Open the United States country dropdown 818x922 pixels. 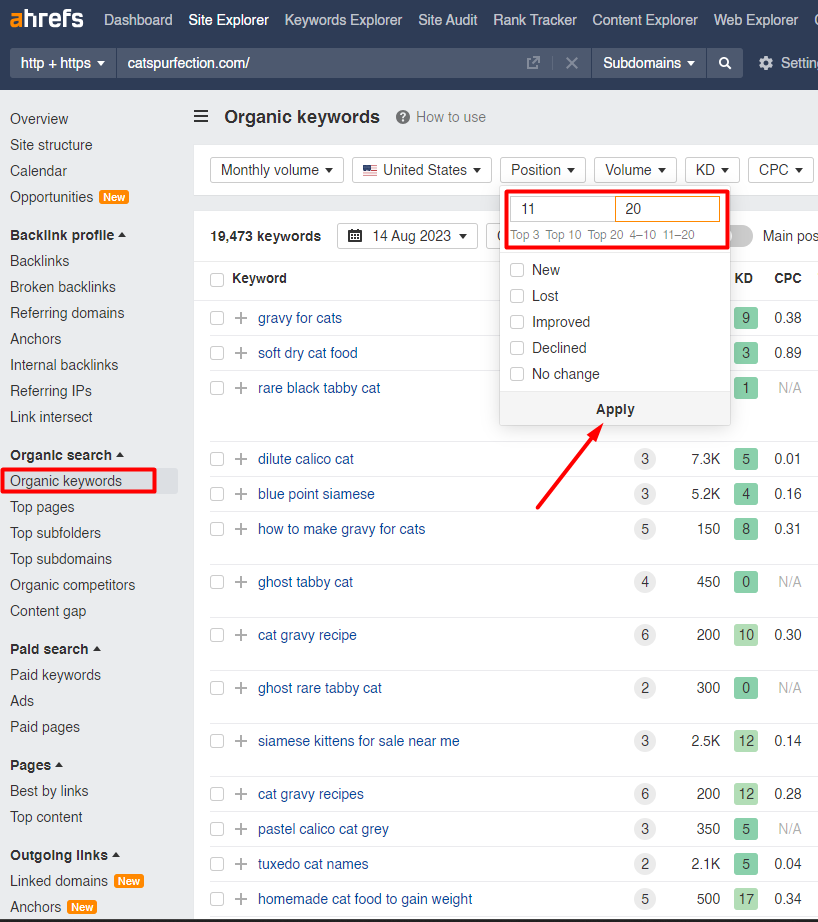click(422, 170)
